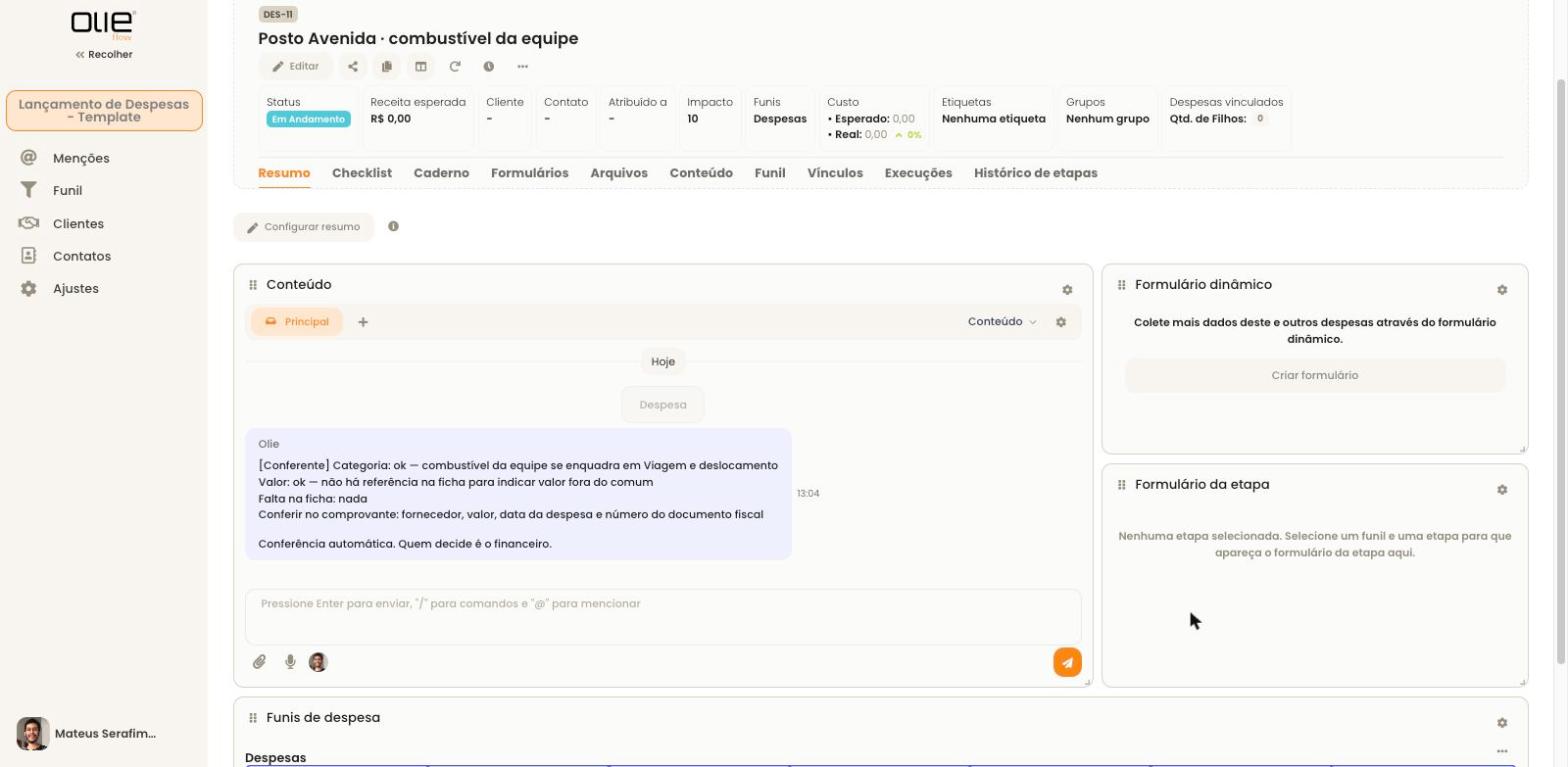Open the Formulários tab
Screen dimensions: 1568x767
click(530, 173)
